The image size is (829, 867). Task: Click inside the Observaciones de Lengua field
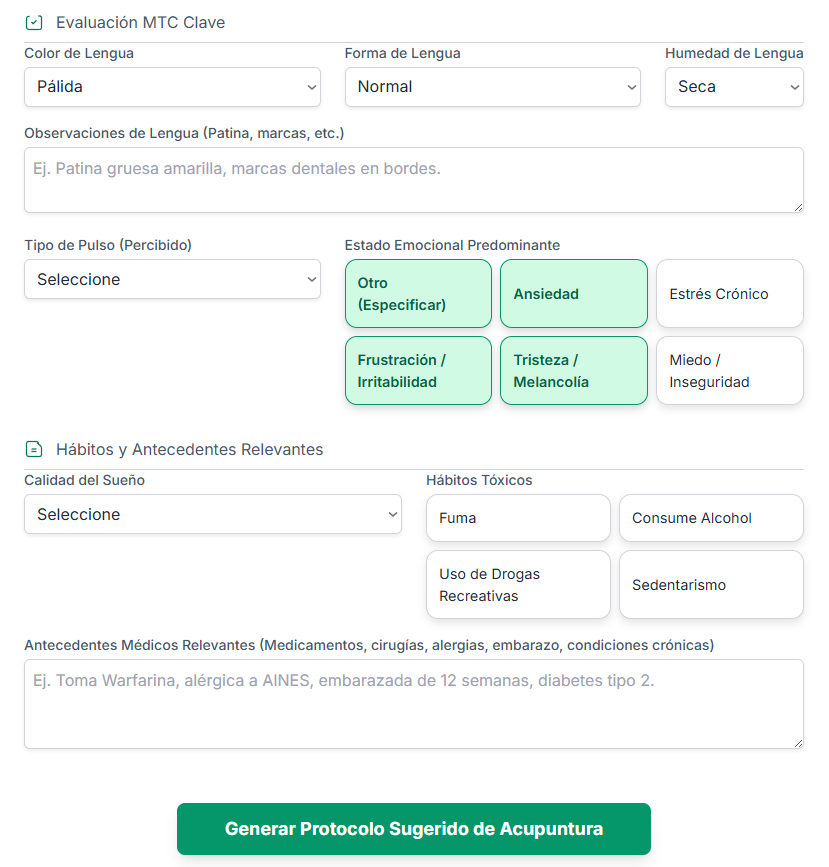pos(413,180)
